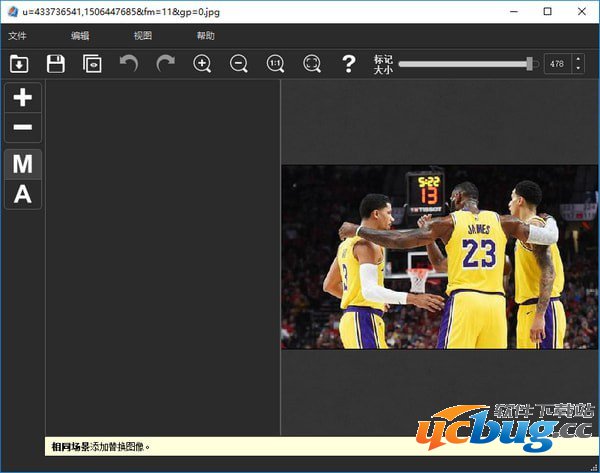Click the basketball players image

pos(439,257)
